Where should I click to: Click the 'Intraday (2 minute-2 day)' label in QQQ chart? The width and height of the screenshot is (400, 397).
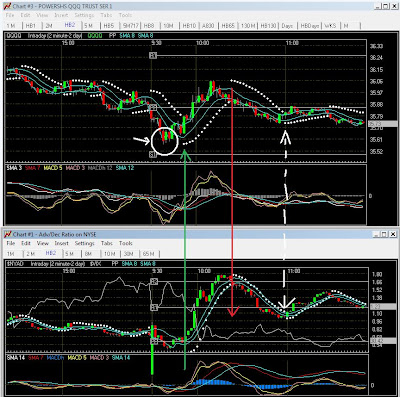click(55, 35)
